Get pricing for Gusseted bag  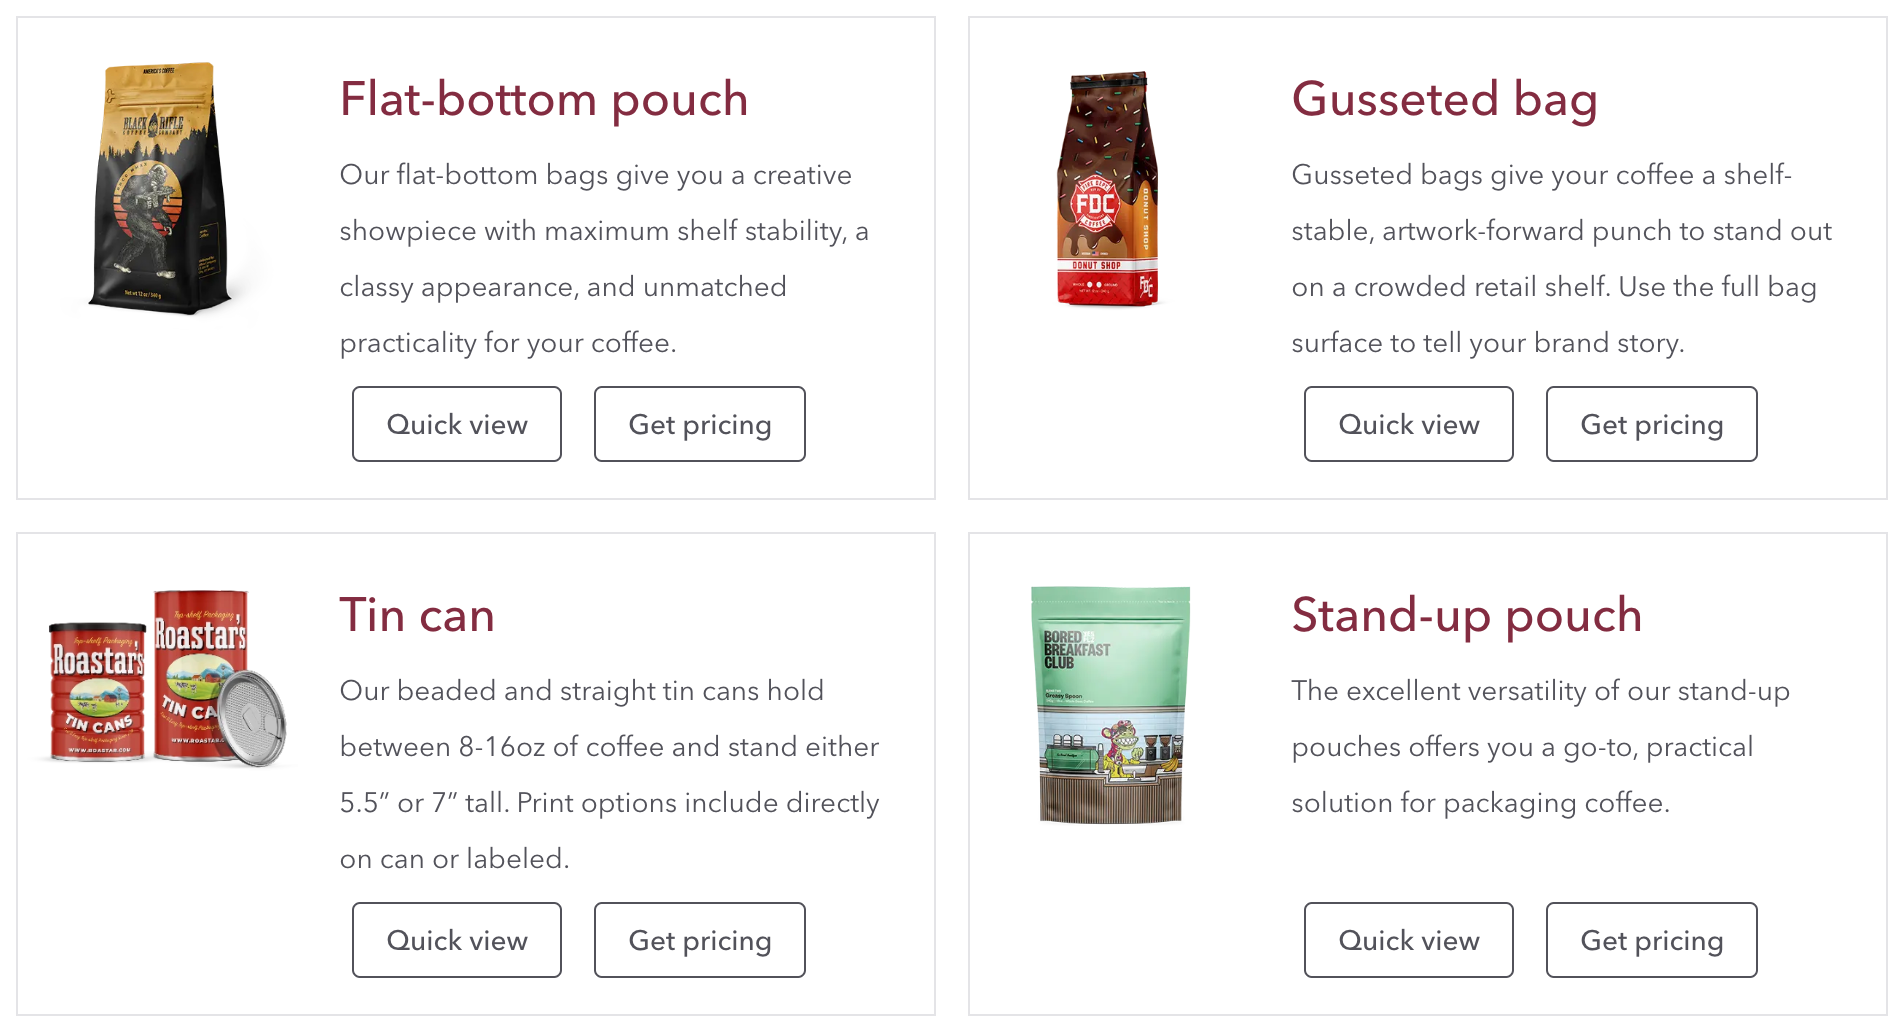pyautogui.click(x=1652, y=424)
